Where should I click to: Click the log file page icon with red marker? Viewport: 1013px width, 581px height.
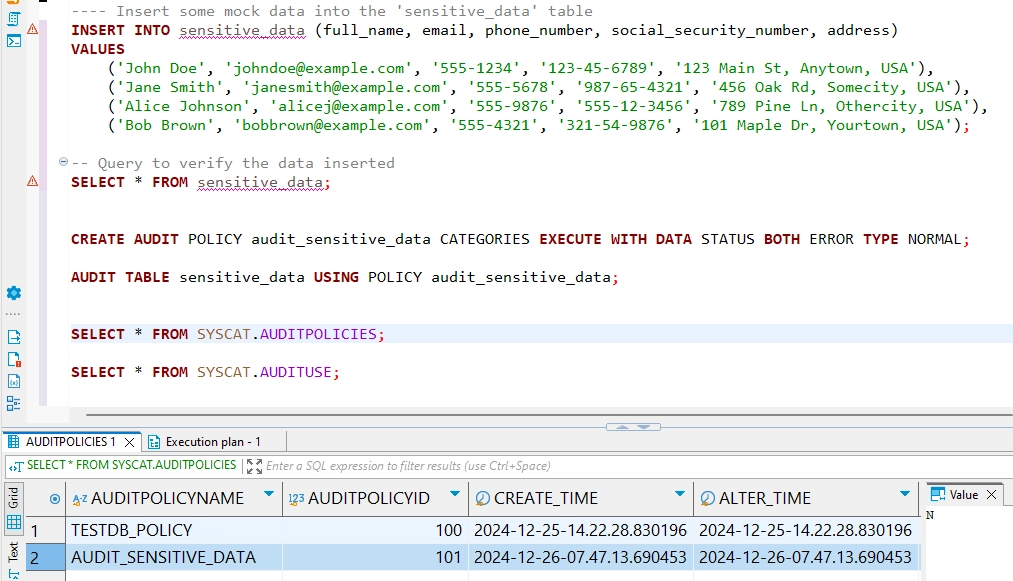point(14,359)
